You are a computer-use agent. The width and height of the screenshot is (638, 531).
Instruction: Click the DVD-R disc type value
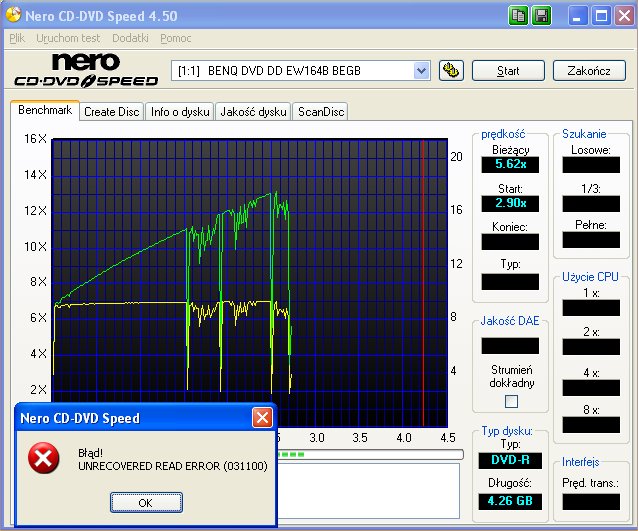tap(510, 461)
